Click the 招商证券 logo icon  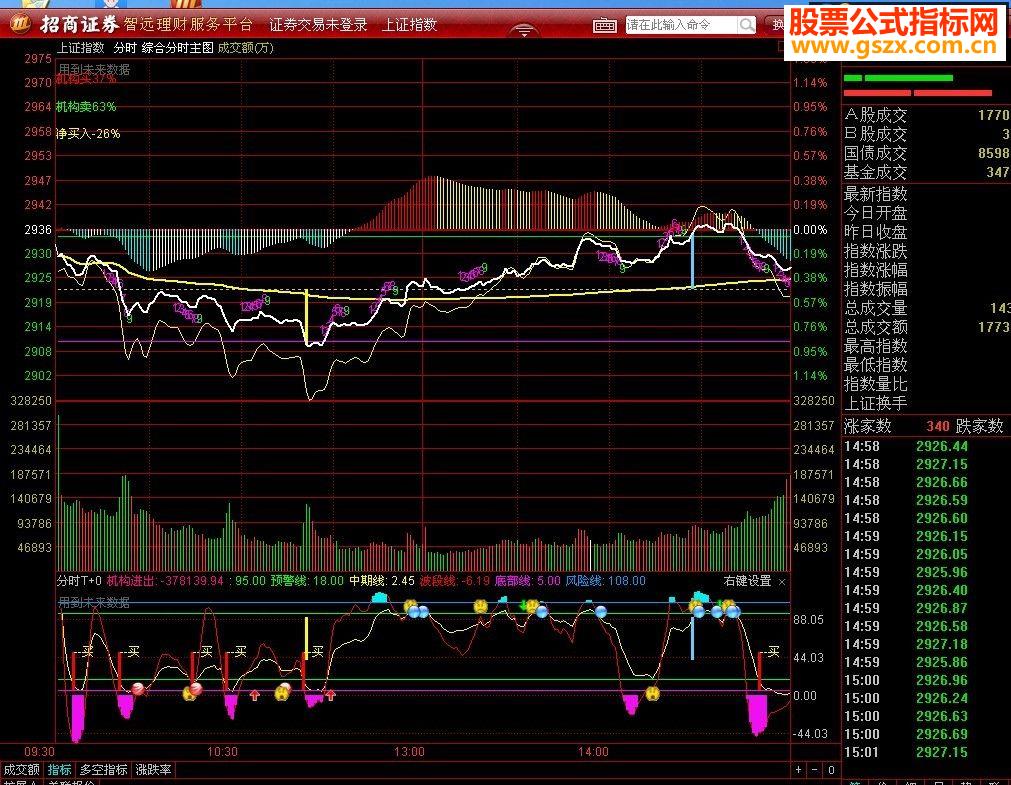19,25
